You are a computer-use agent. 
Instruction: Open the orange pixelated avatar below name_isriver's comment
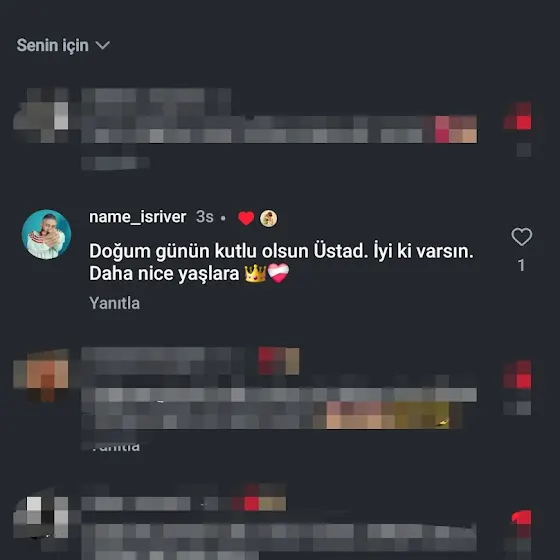pyautogui.click(x=41, y=375)
